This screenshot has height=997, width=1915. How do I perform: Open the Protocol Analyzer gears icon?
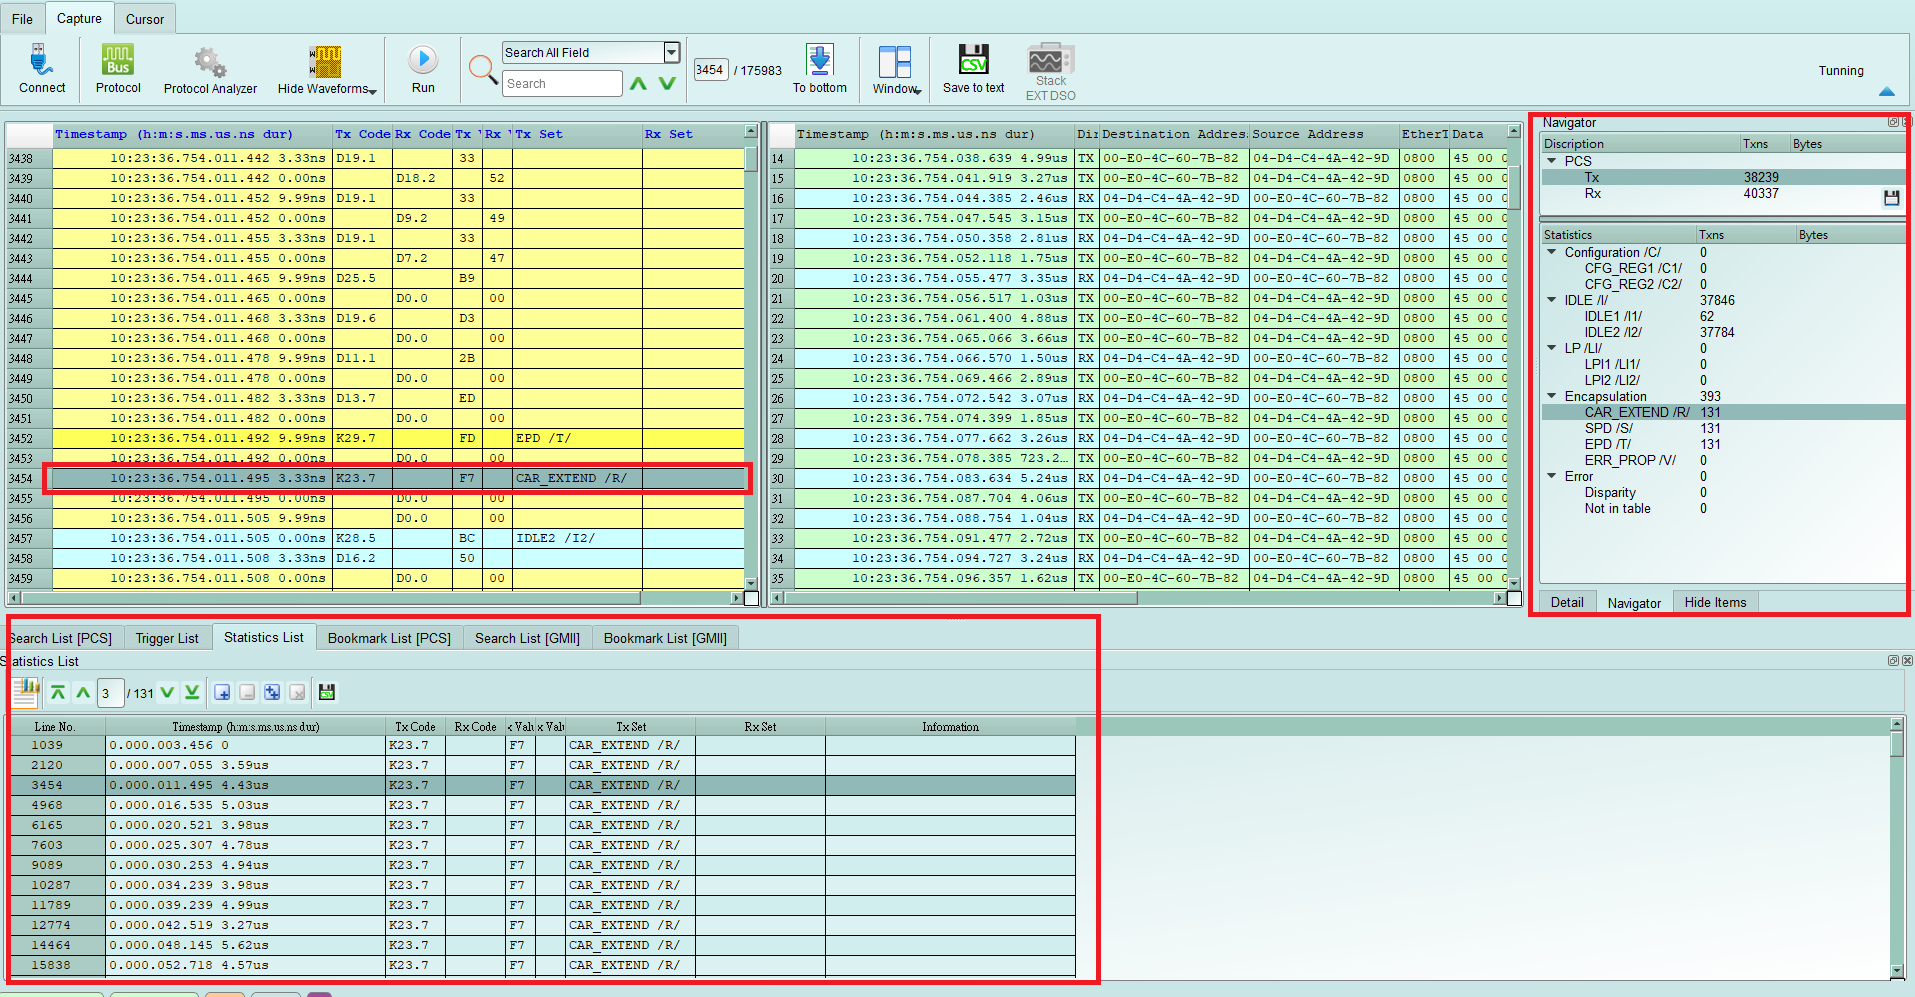tap(210, 62)
